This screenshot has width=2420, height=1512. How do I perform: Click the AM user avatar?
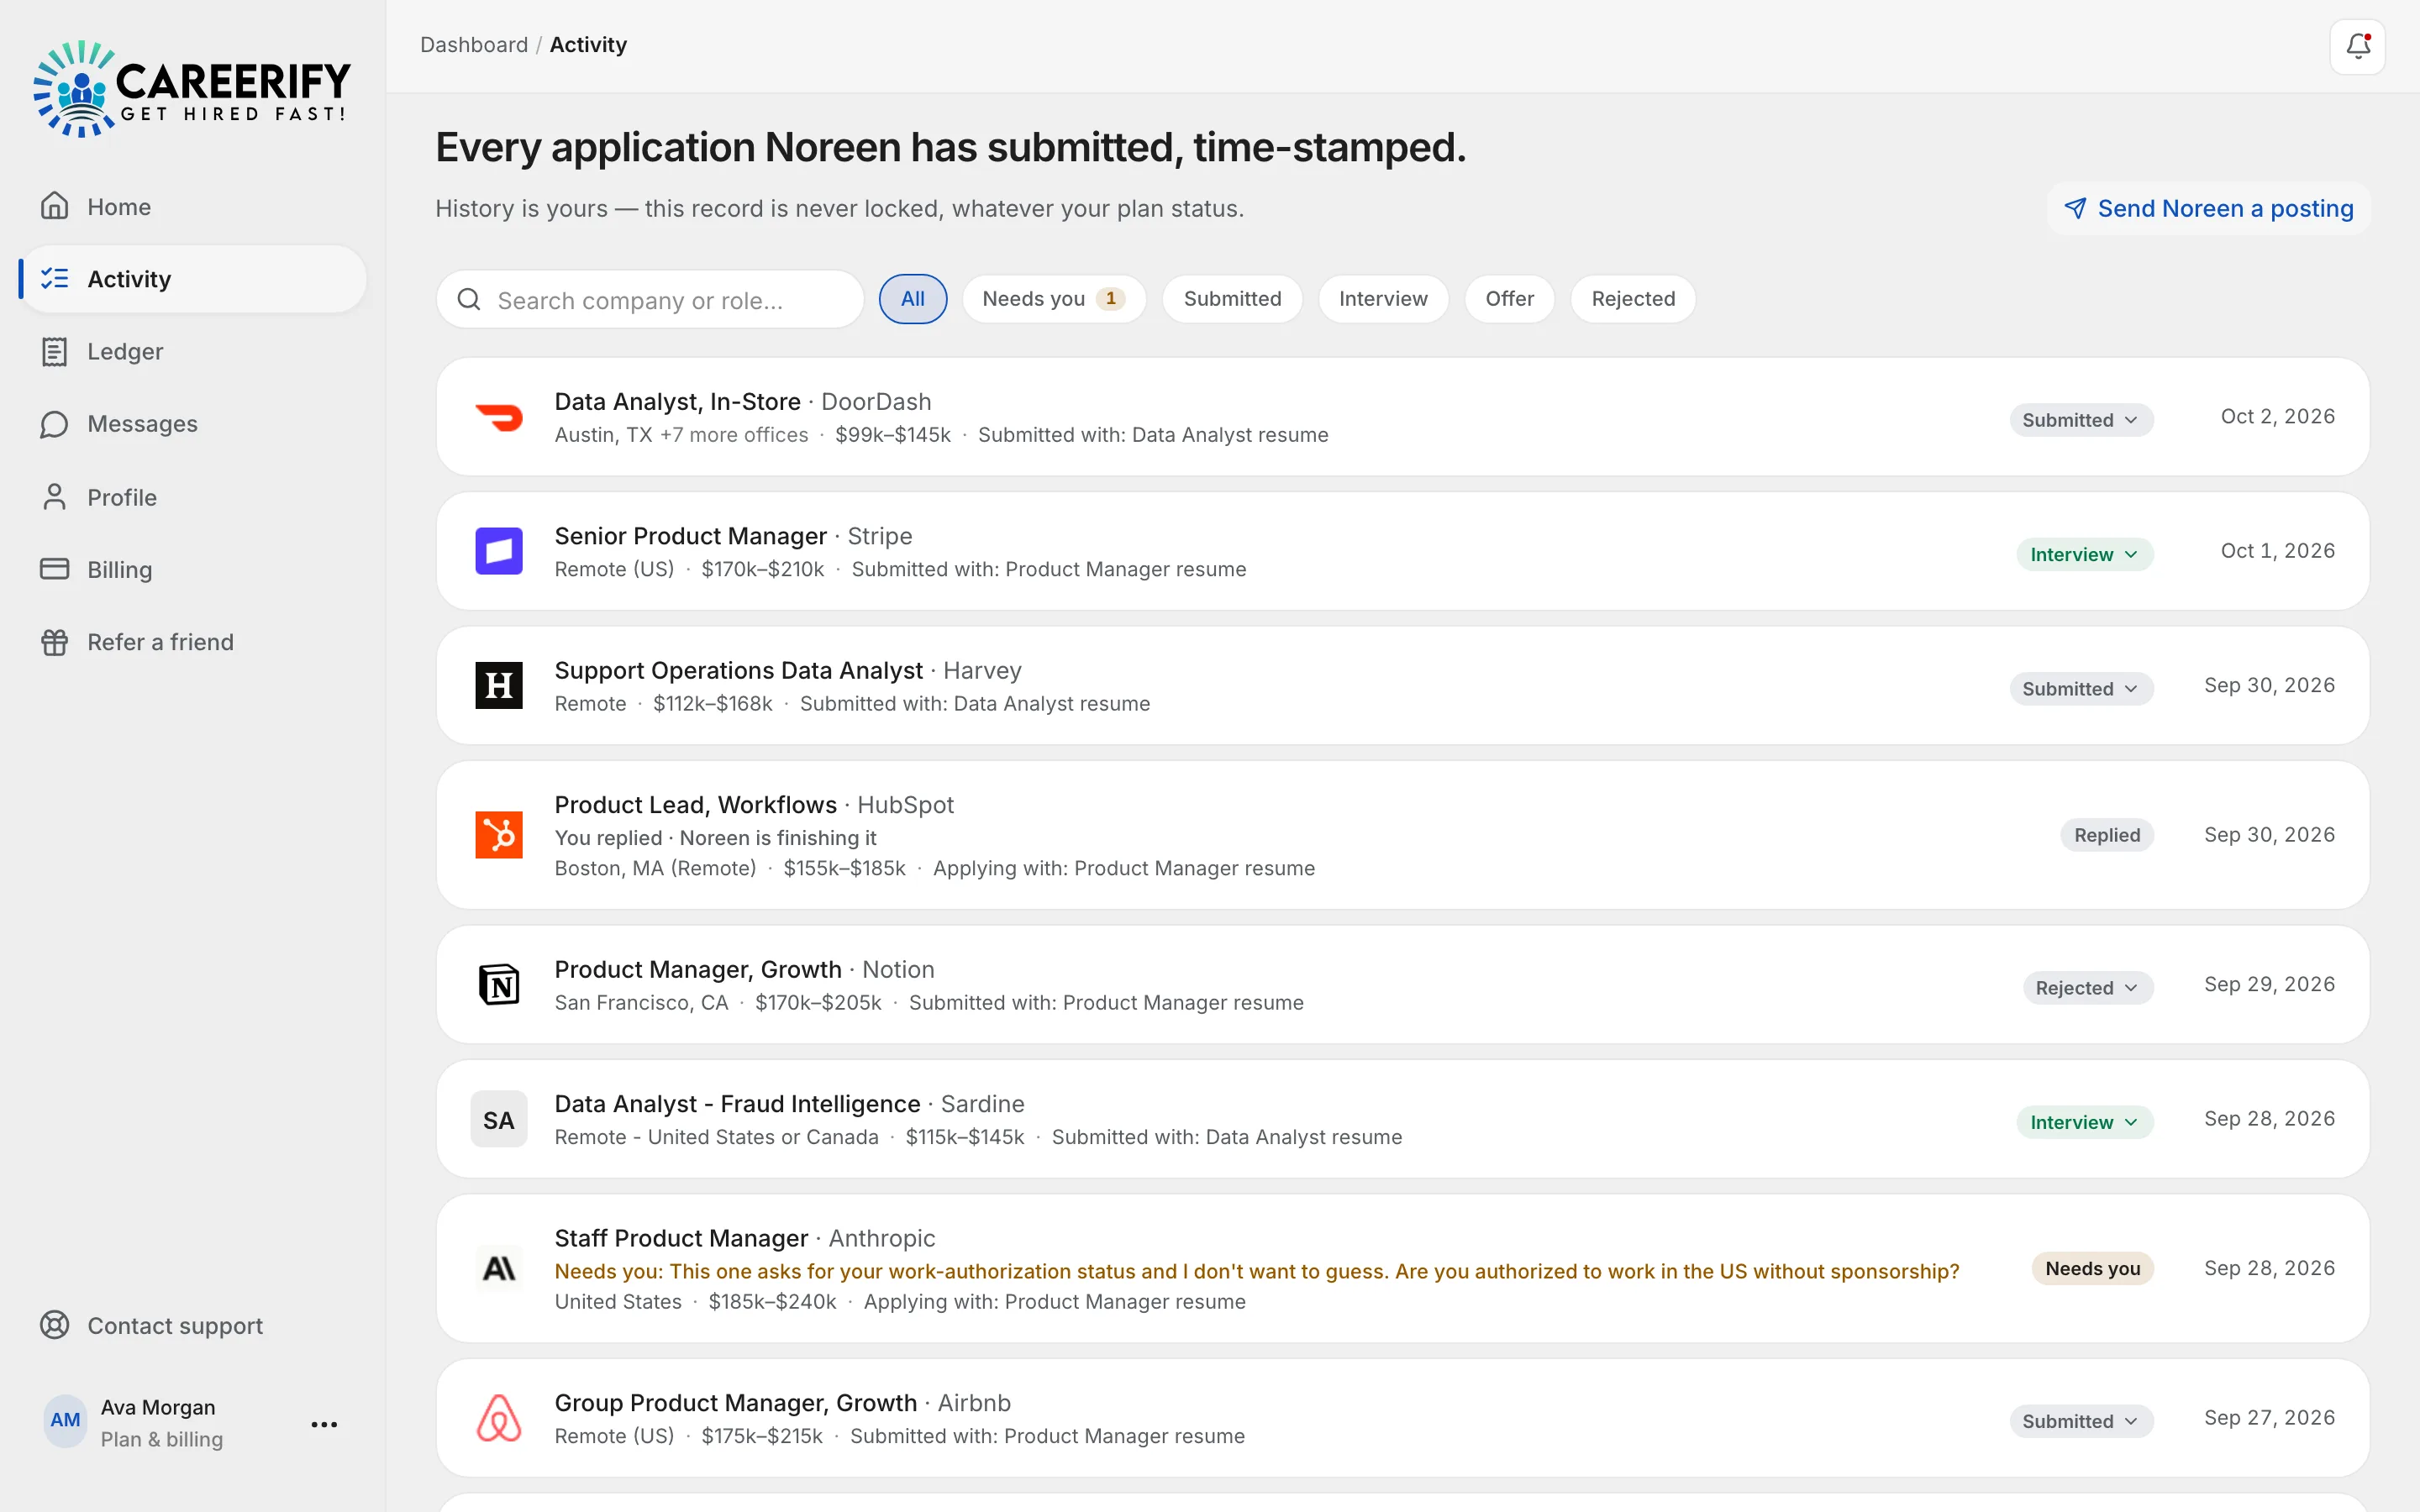pyautogui.click(x=65, y=1420)
